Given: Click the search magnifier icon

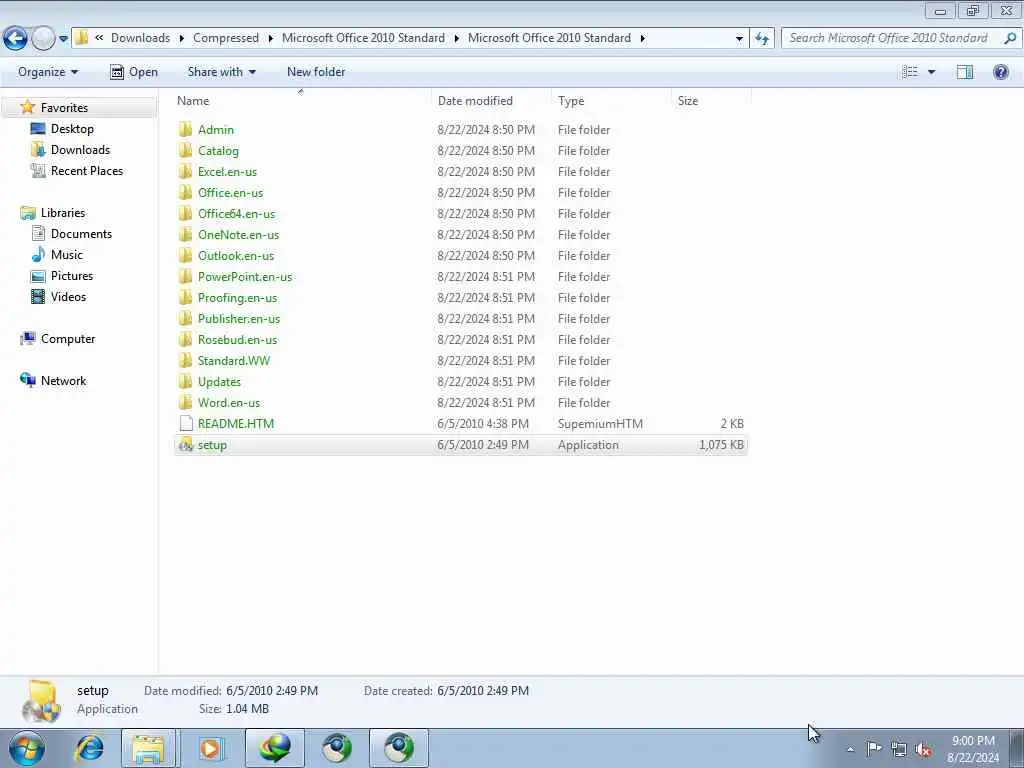Looking at the screenshot, I should [x=1009, y=38].
